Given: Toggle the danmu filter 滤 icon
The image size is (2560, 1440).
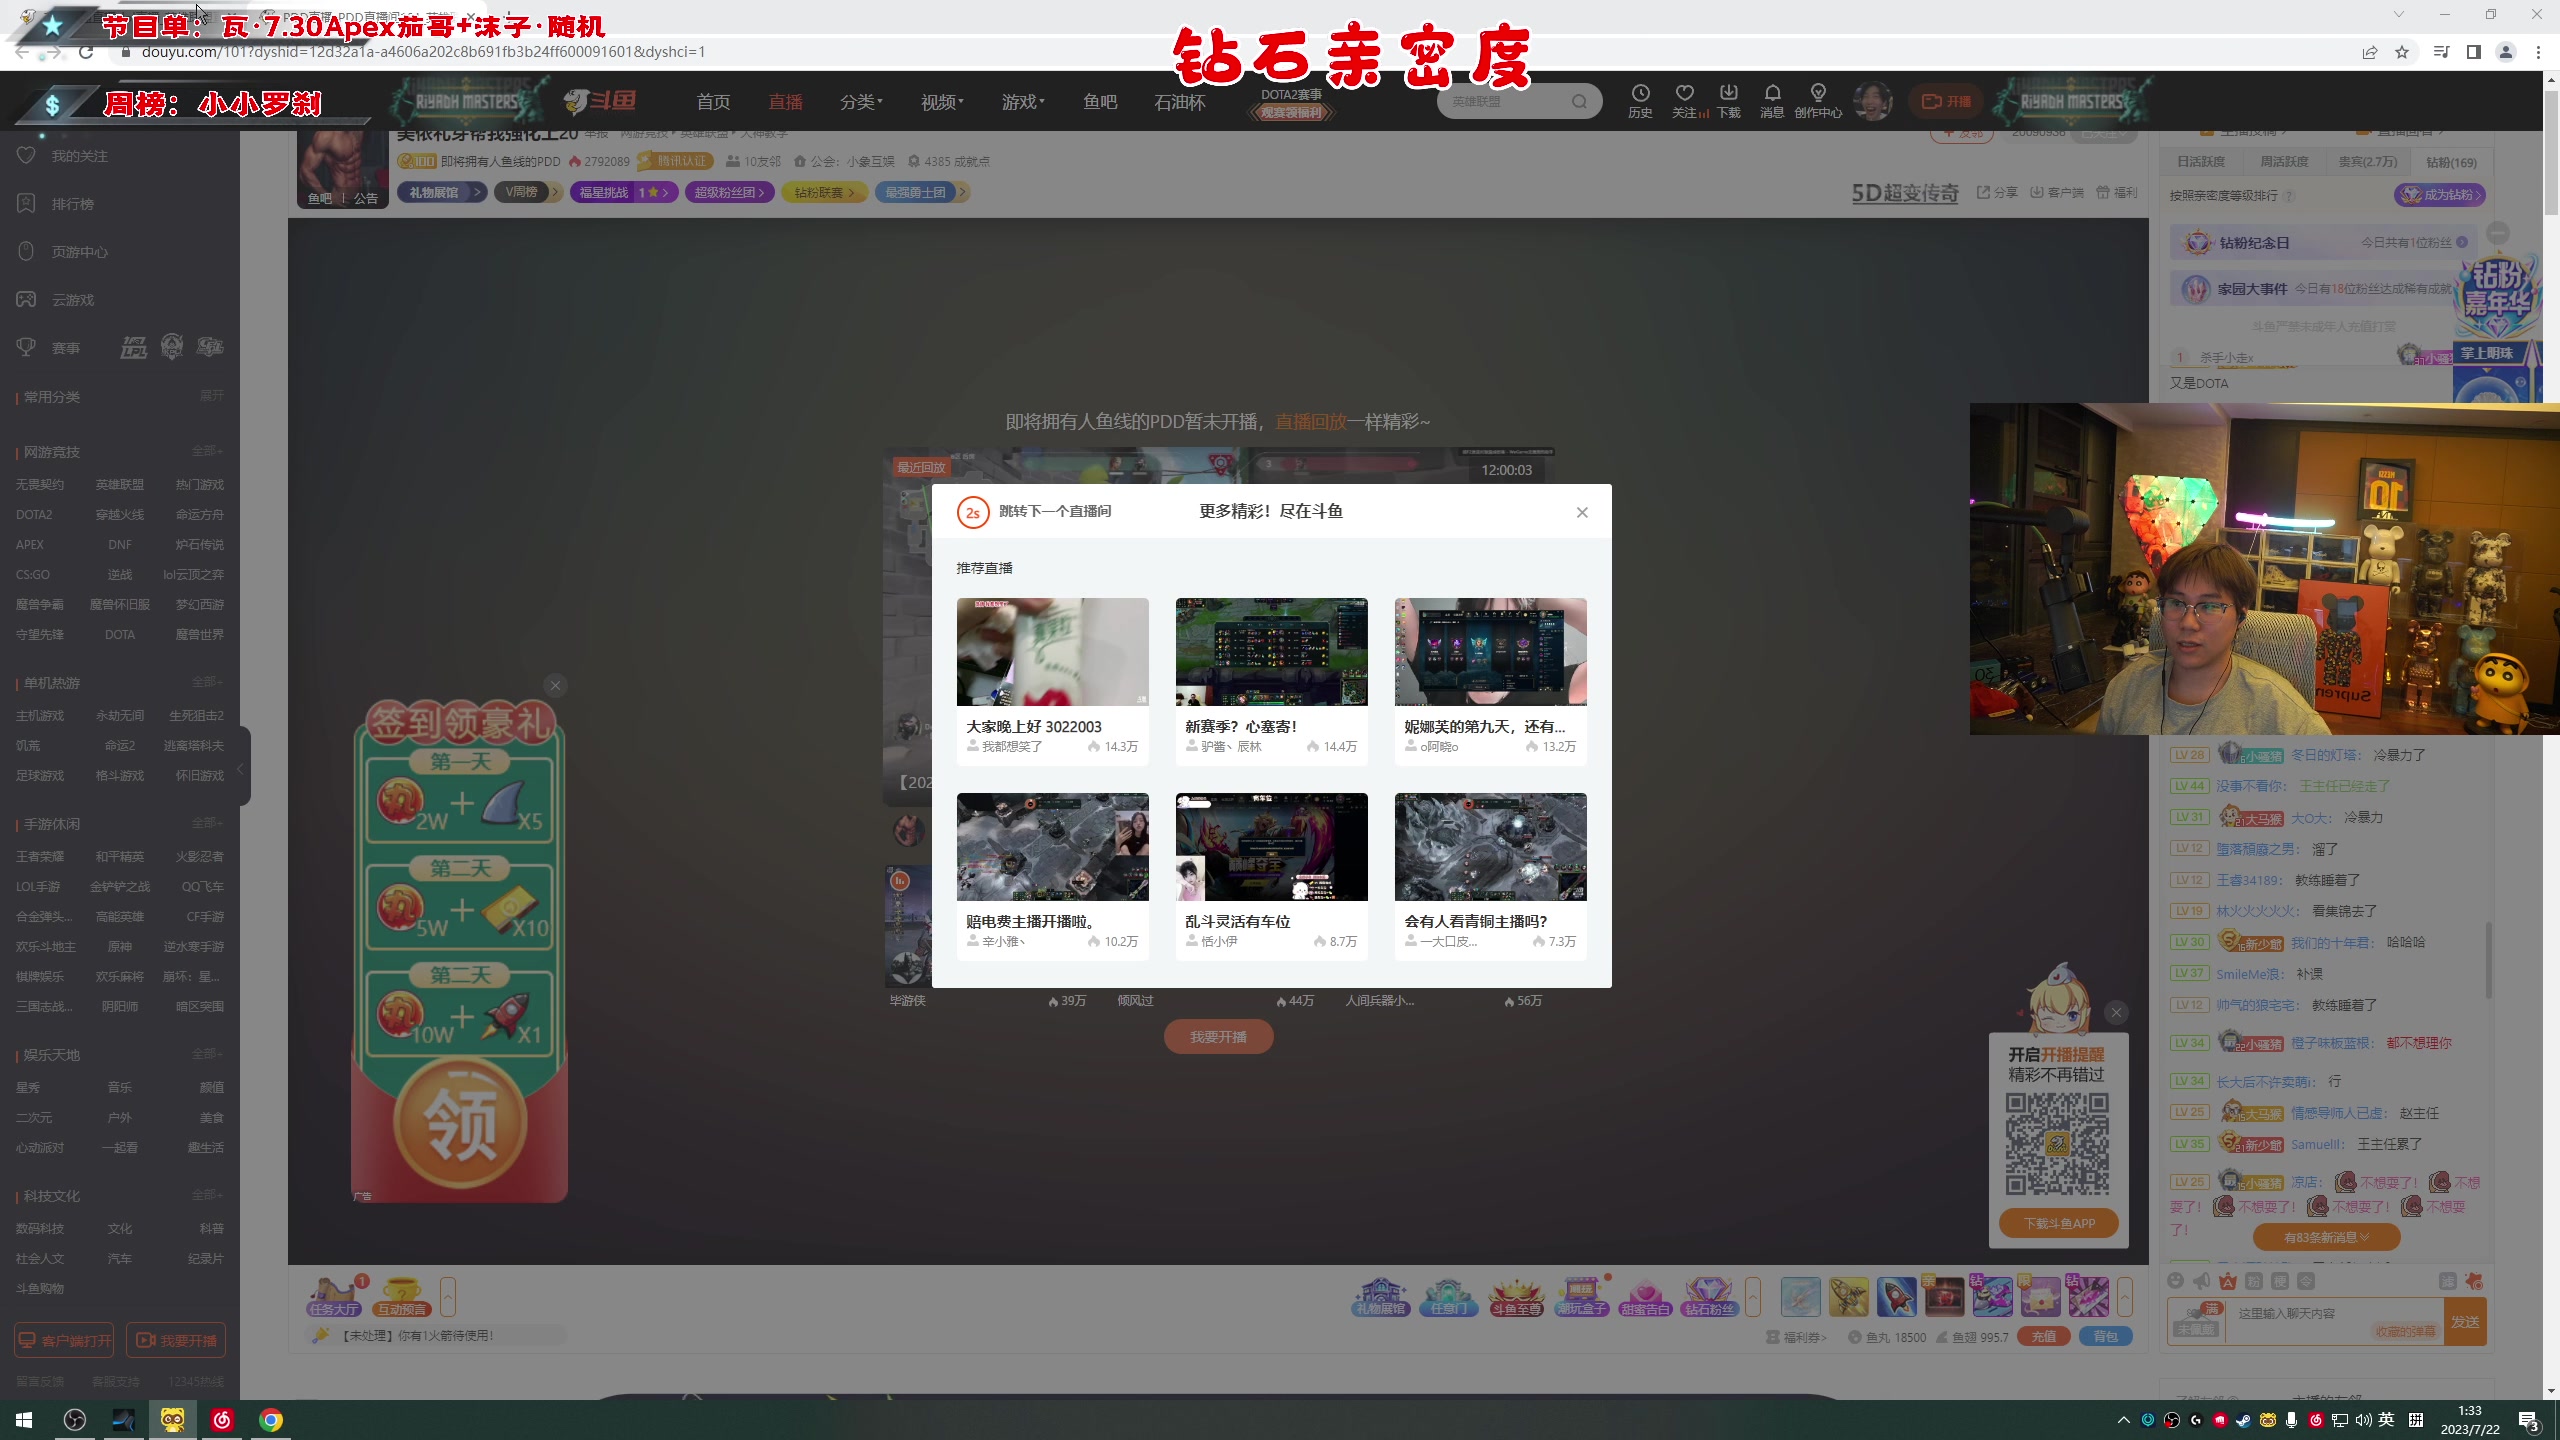Looking at the screenshot, I should (x=2448, y=1281).
